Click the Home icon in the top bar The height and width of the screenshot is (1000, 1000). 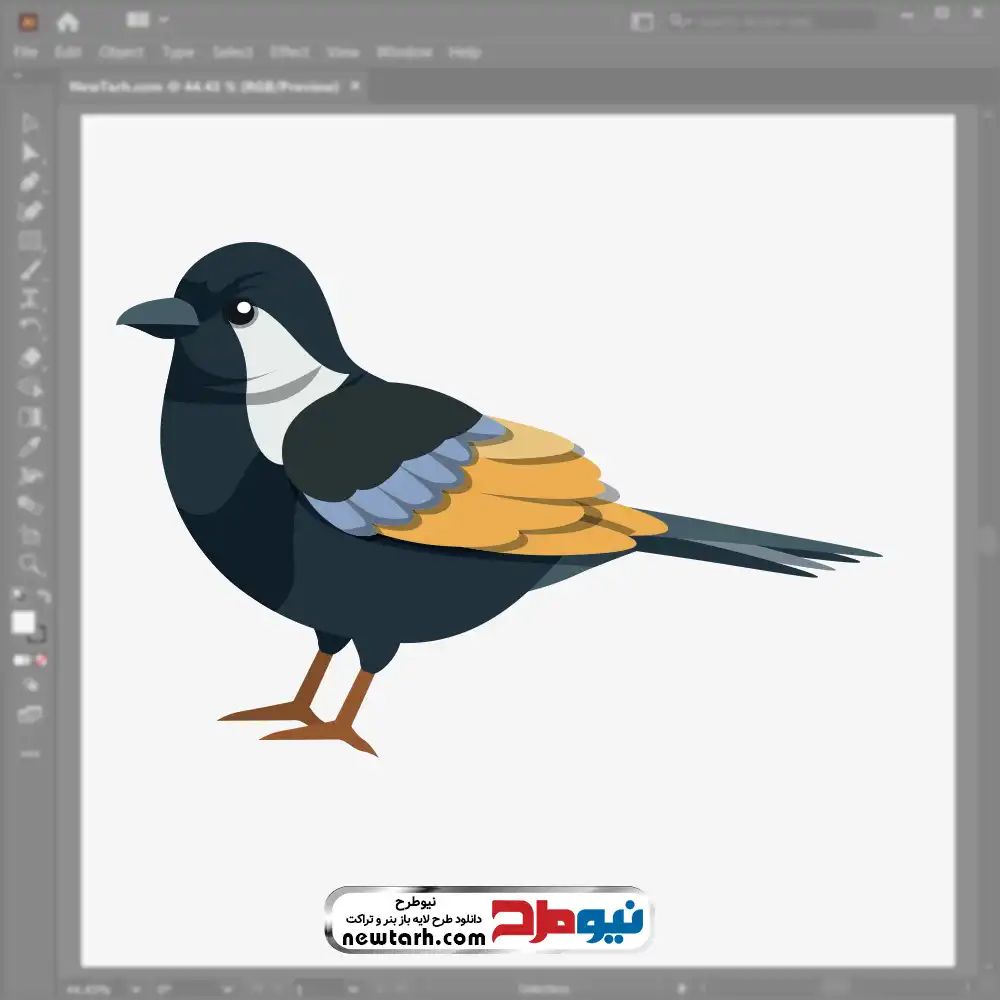[x=68, y=21]
